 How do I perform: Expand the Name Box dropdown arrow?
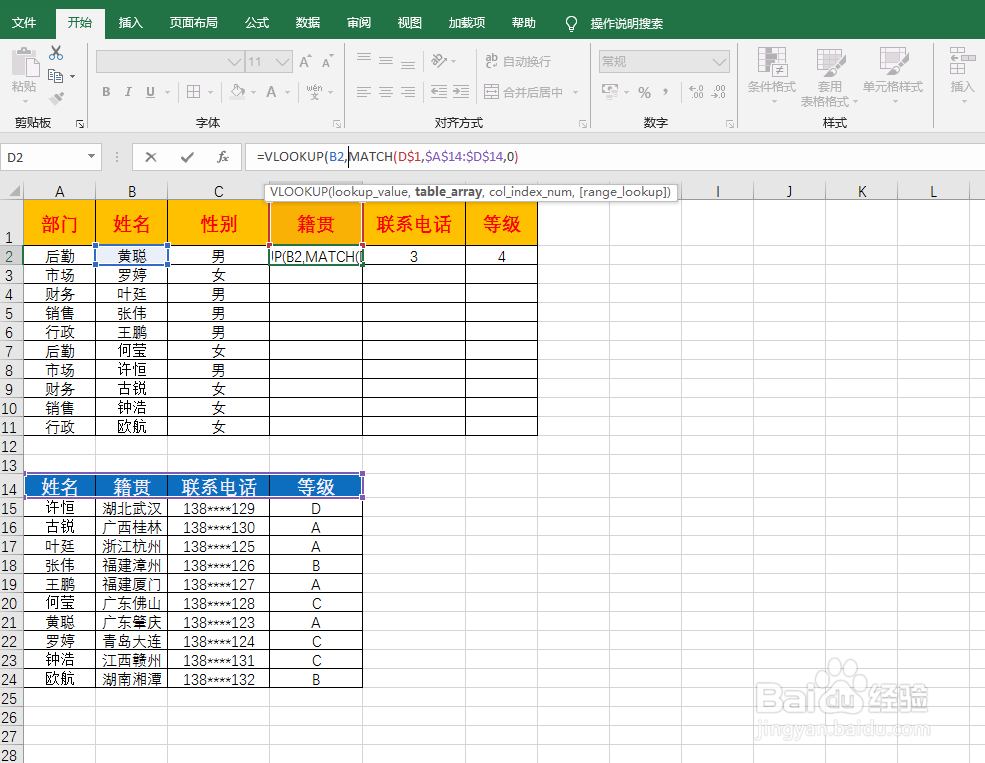[x=91, y=156]
